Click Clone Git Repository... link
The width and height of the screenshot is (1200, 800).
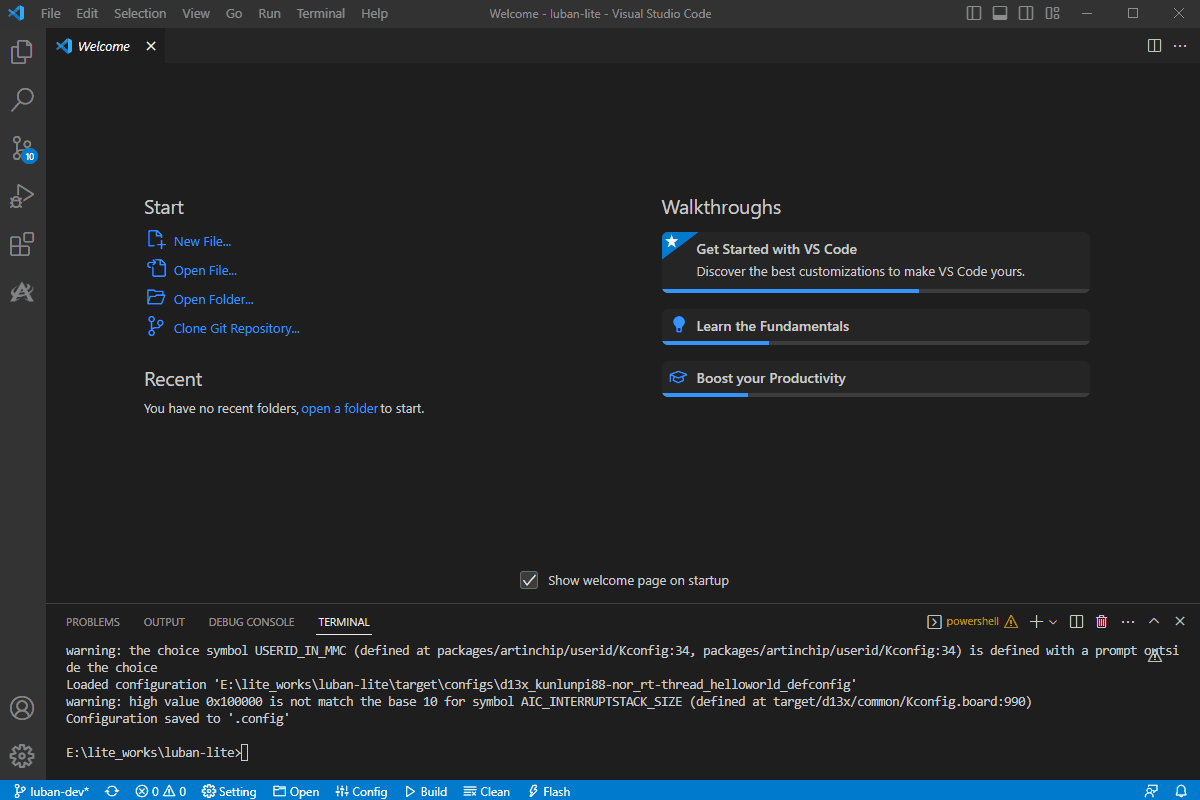[237, 328]
